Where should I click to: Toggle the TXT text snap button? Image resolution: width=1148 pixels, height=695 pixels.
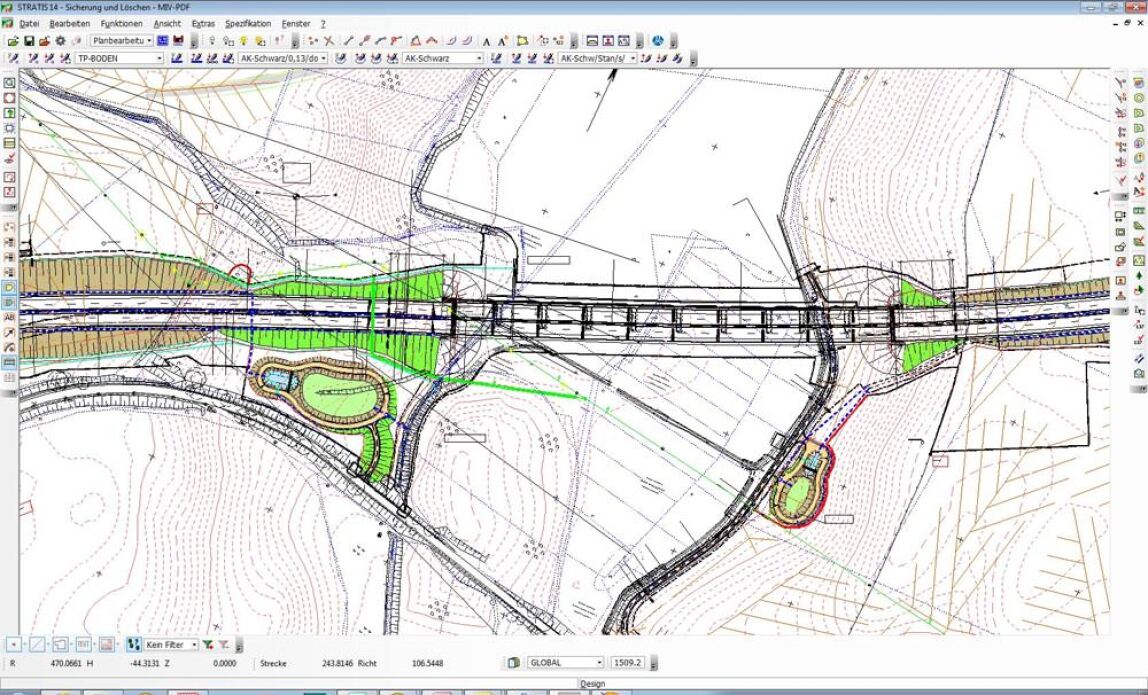click(83, 644)
